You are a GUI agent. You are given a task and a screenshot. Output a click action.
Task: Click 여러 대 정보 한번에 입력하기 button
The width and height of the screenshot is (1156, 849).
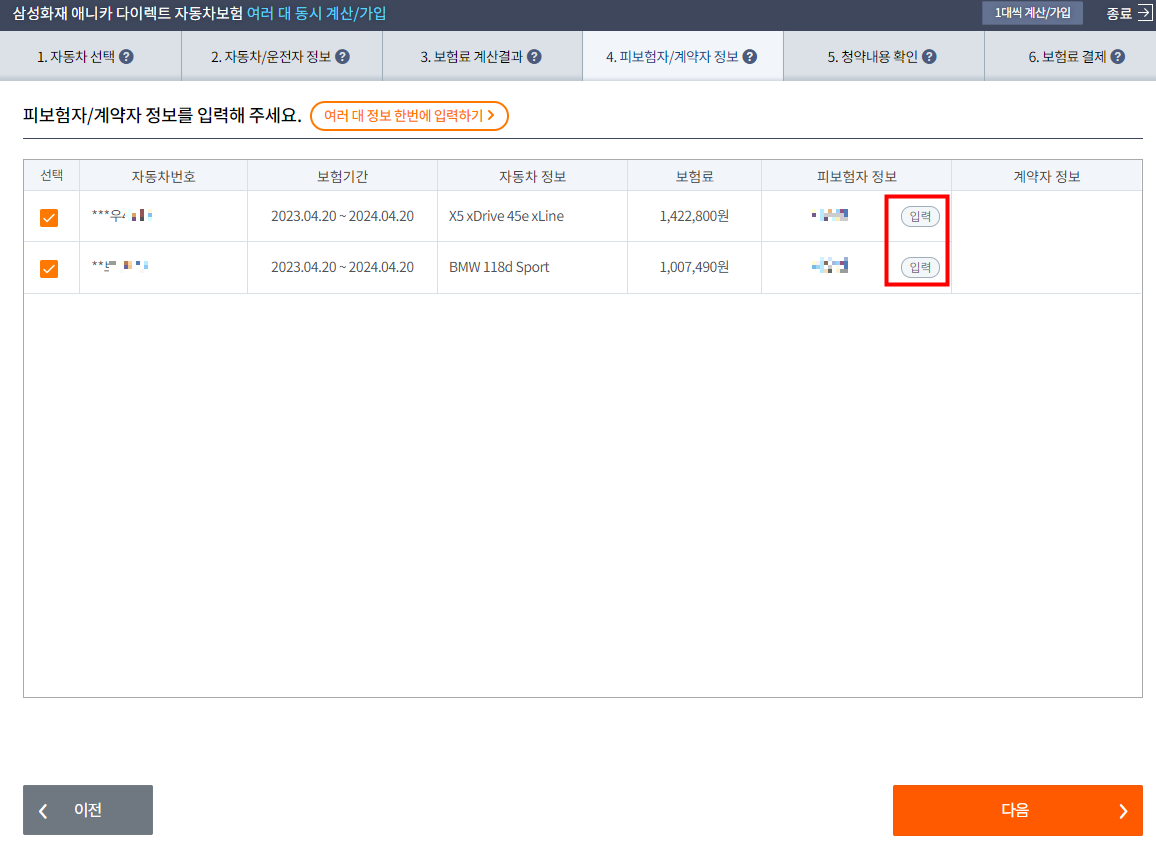409,116
